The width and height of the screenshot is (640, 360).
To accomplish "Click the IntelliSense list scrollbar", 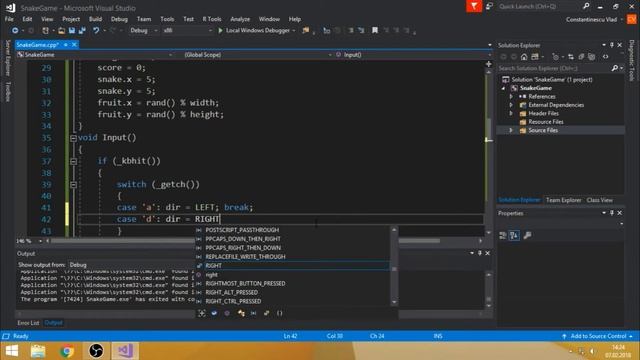I will pyautogui.click(x=394, y=266).
